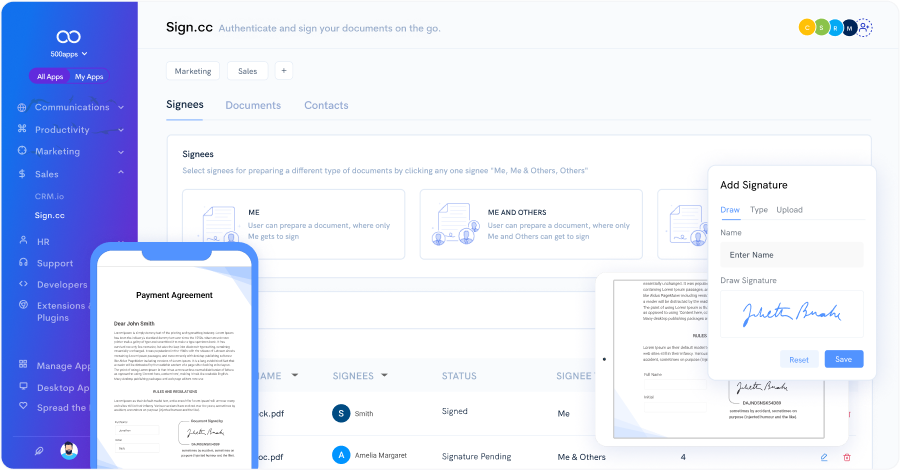Click the green S user avatar
Viewport: 900px width, 470px height.
821,28
